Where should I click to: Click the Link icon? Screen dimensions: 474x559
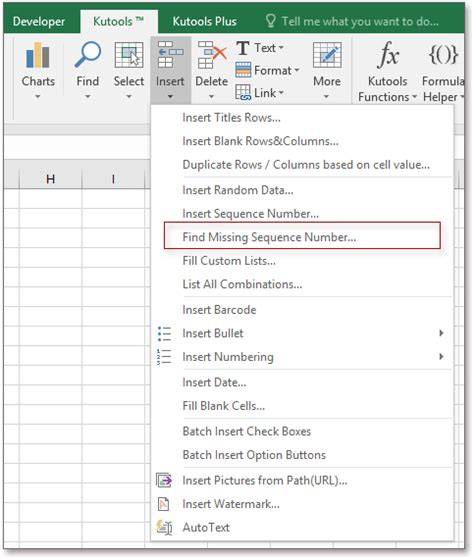(243, 93)
